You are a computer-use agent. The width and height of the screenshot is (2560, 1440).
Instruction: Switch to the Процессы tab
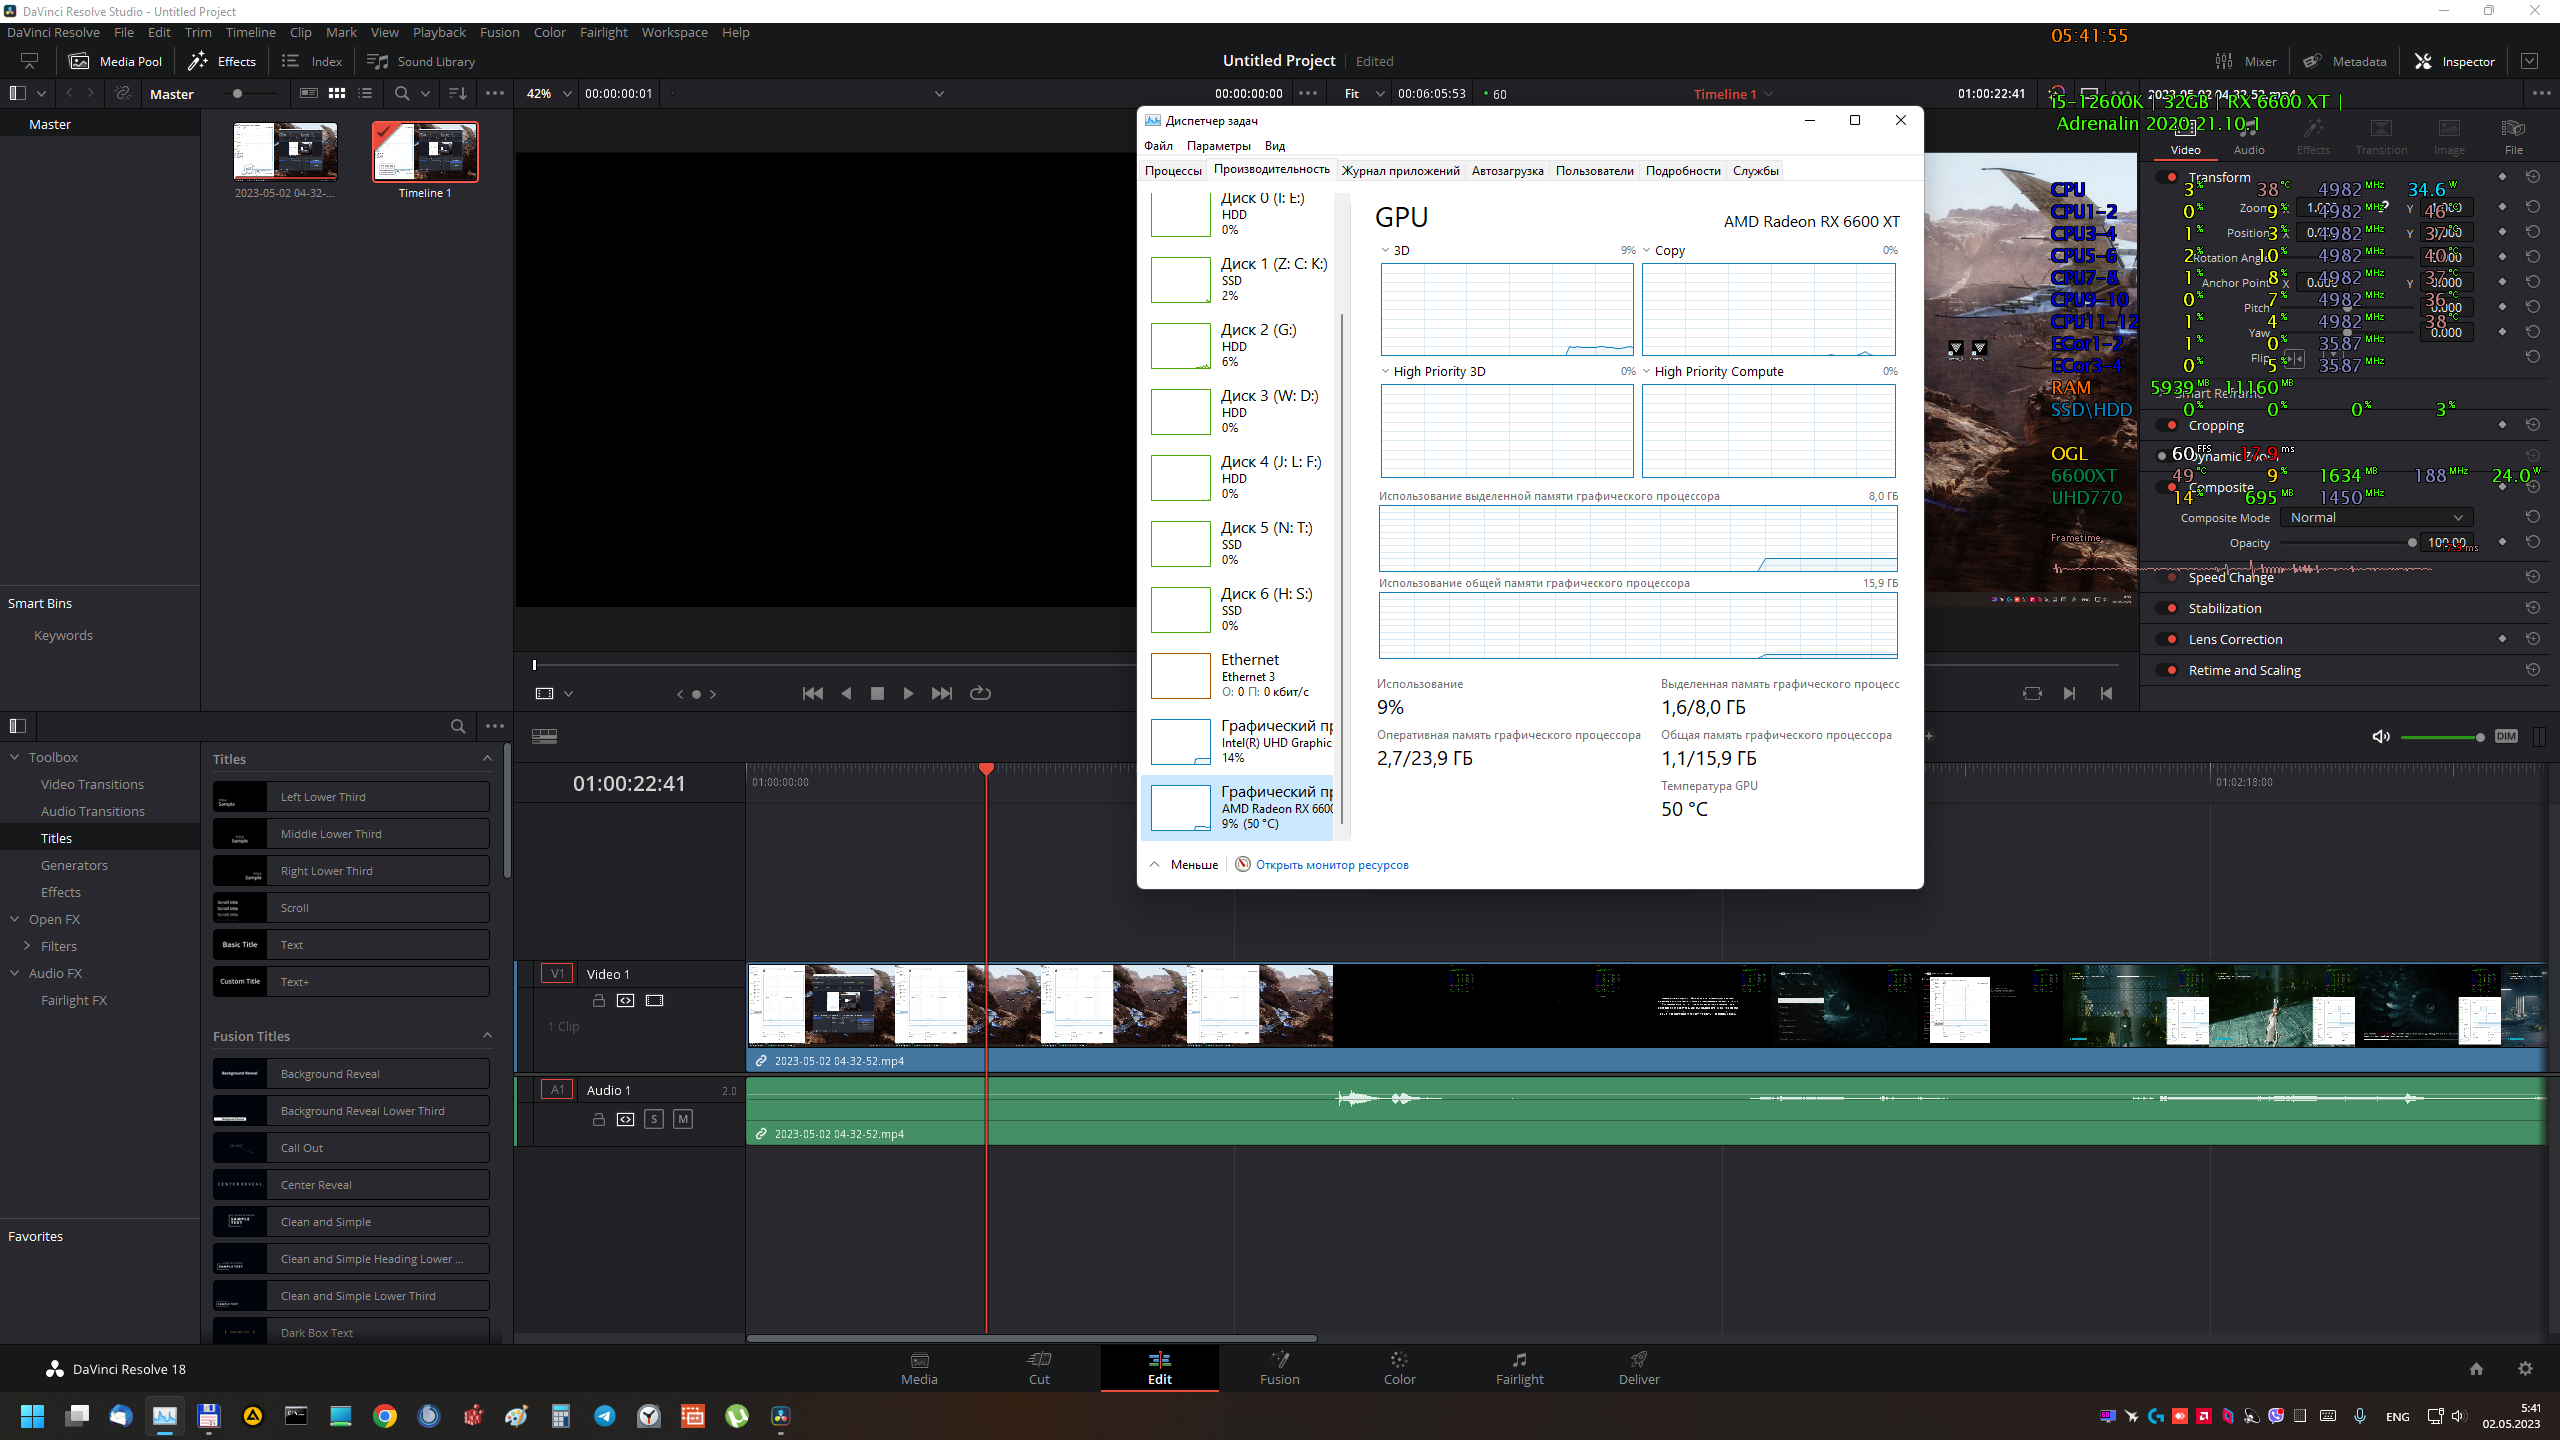[x=1172, y=170]
